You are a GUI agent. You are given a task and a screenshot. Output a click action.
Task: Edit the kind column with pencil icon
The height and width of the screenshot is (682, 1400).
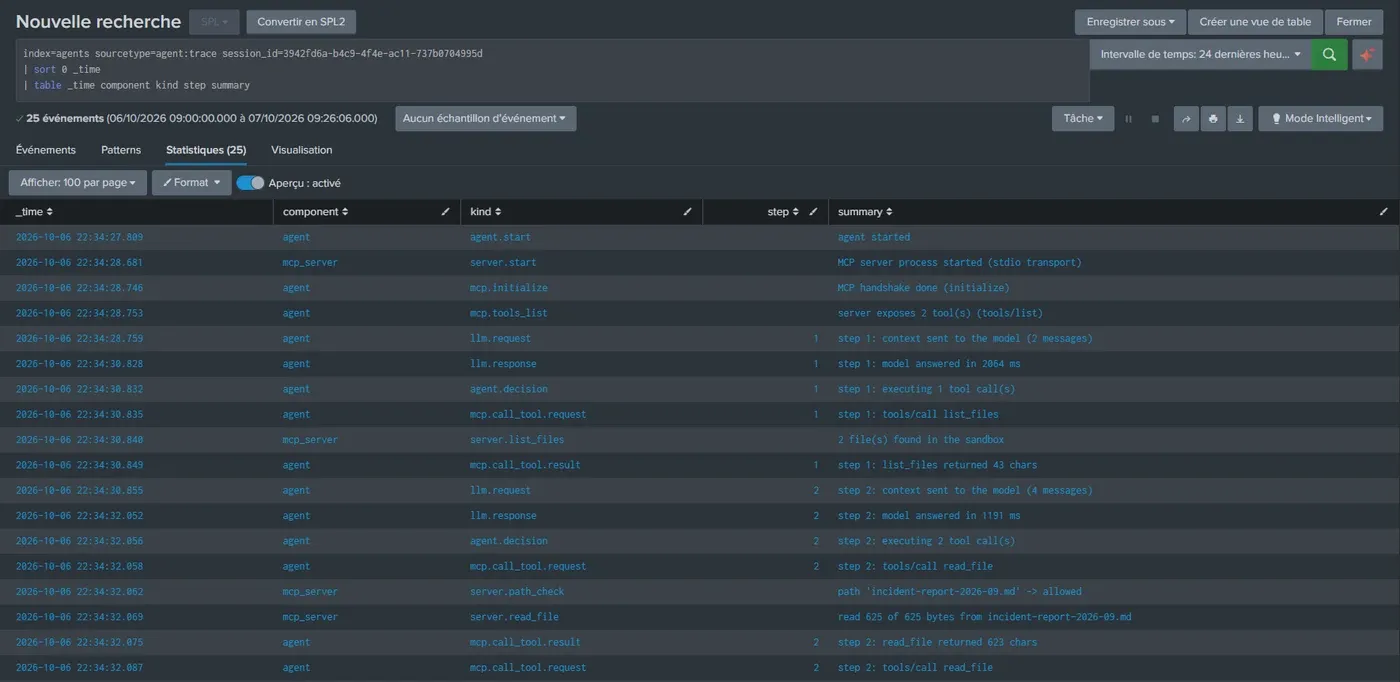click(x=687, y=212)
